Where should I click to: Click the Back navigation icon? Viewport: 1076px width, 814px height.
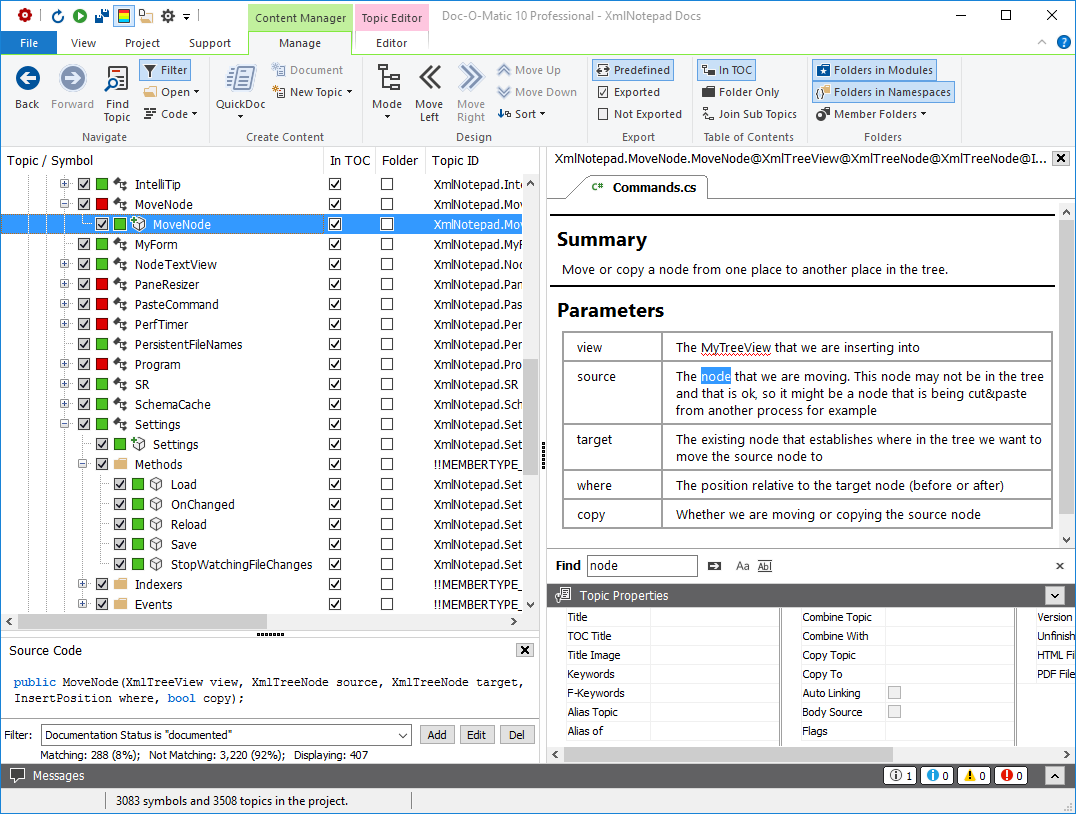[27, 79]
